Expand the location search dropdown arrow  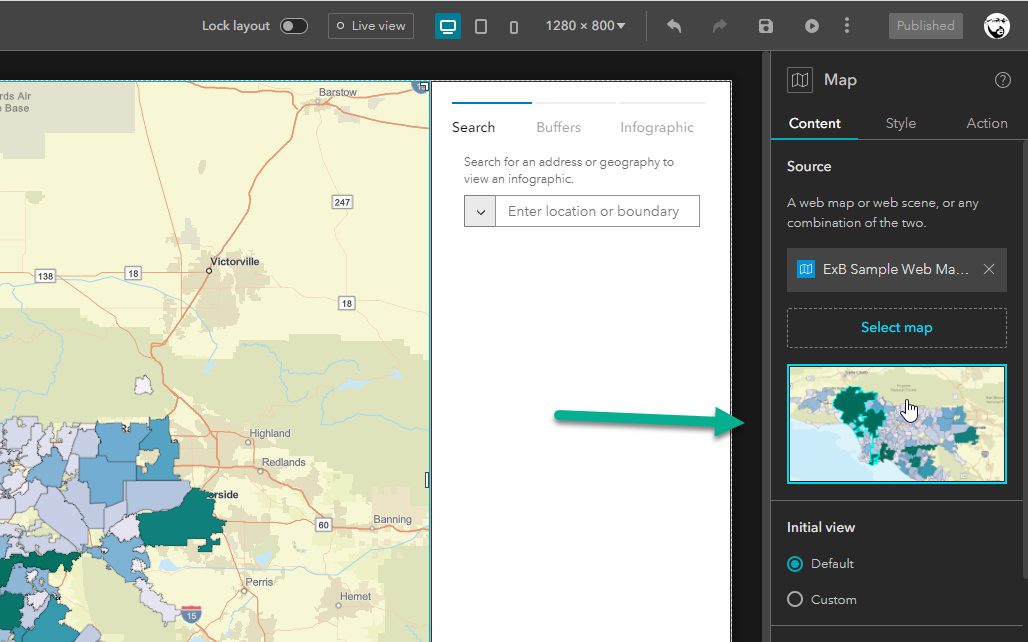click(x=480, y=211)
